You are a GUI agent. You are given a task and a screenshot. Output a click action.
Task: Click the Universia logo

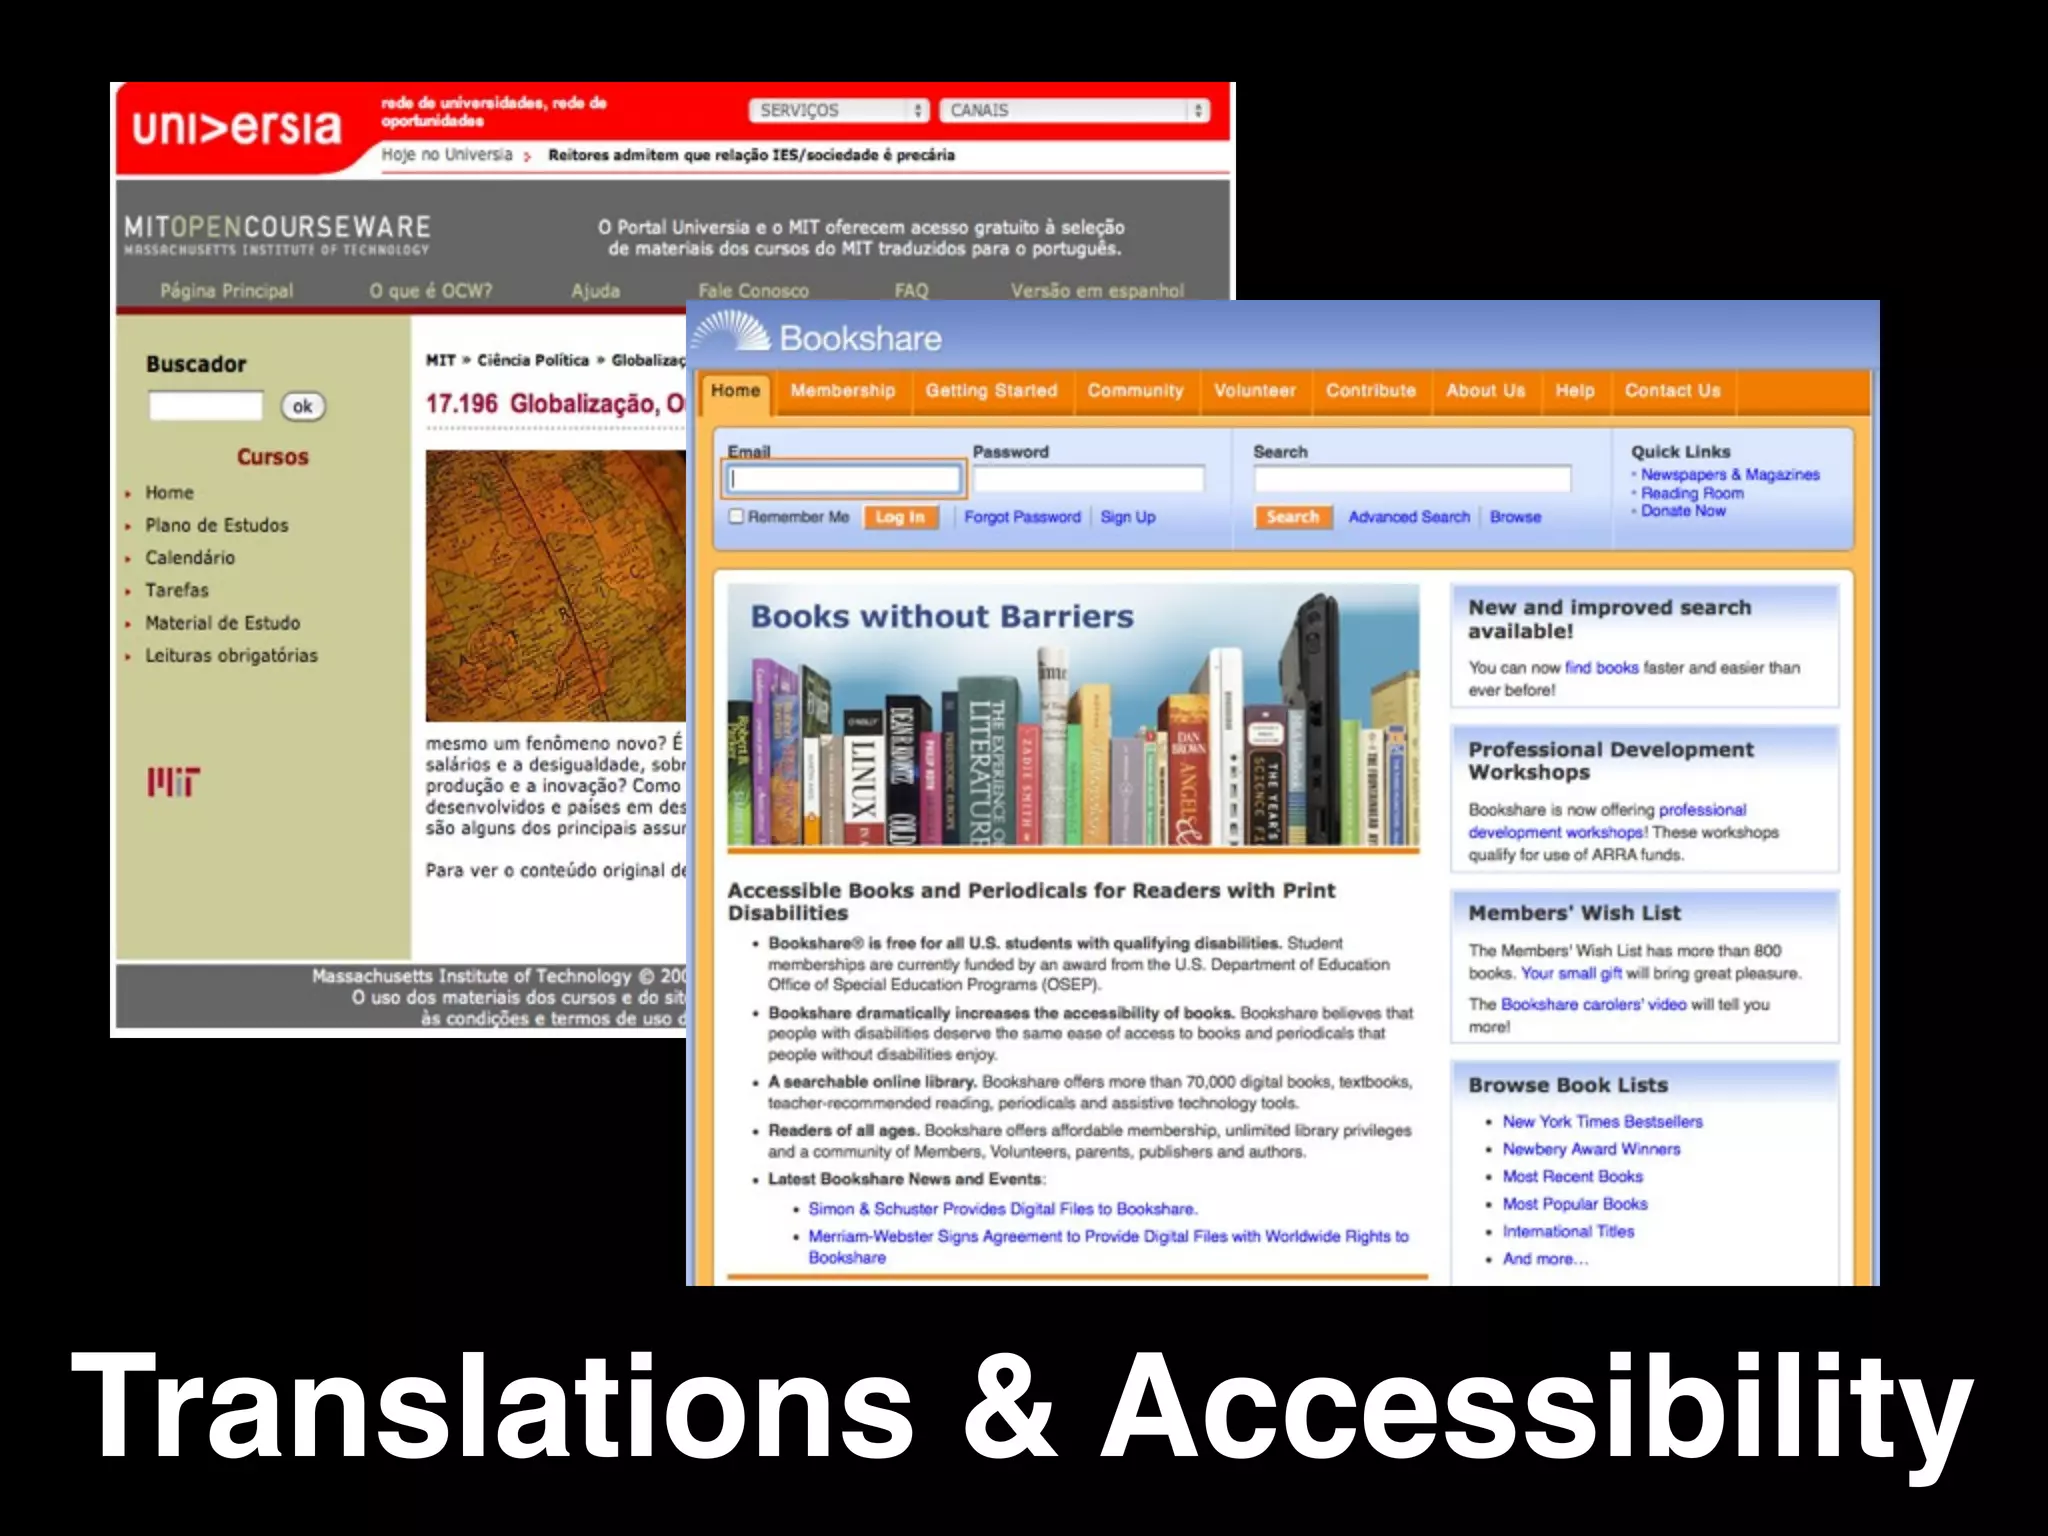(x=237, y=128)
